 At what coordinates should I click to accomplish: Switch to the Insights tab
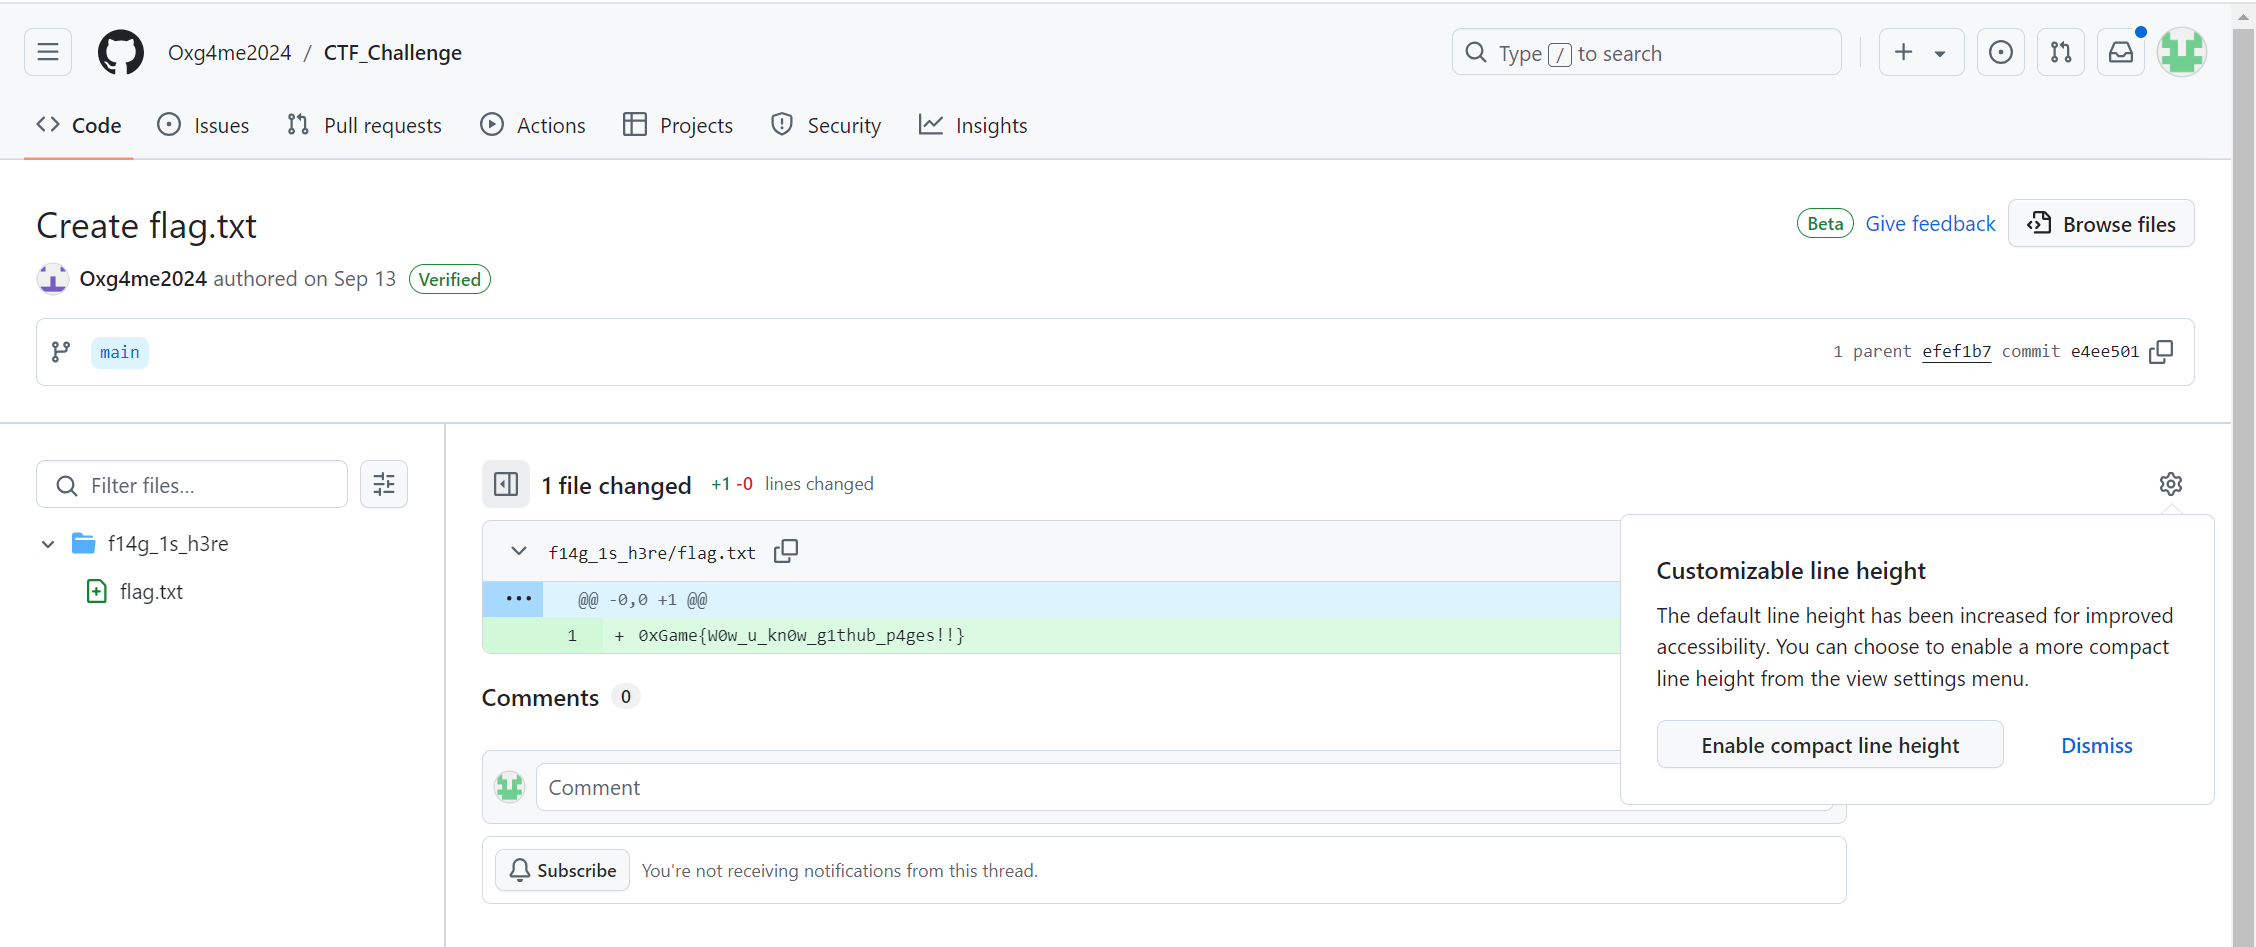973,125
